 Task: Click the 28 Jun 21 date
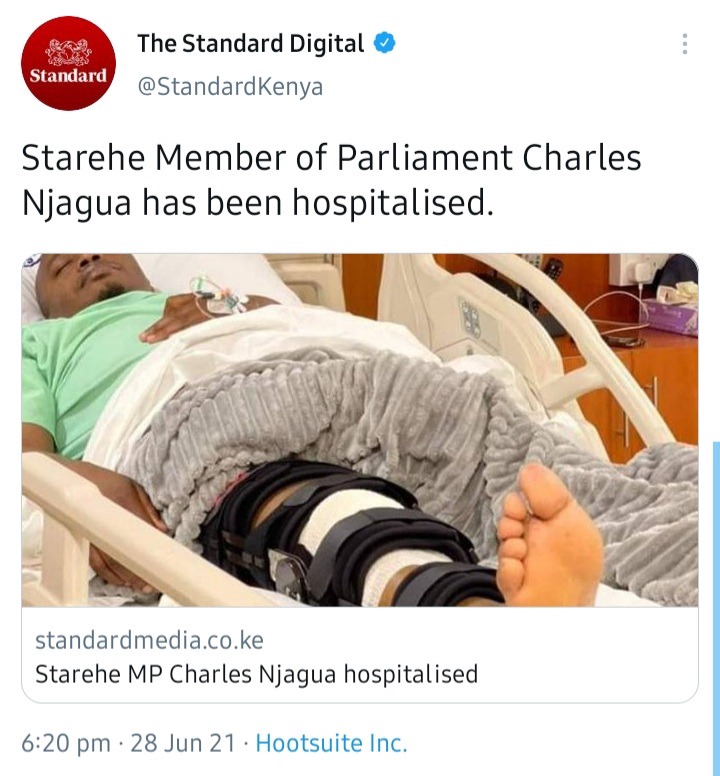click(x=183, y=743)
